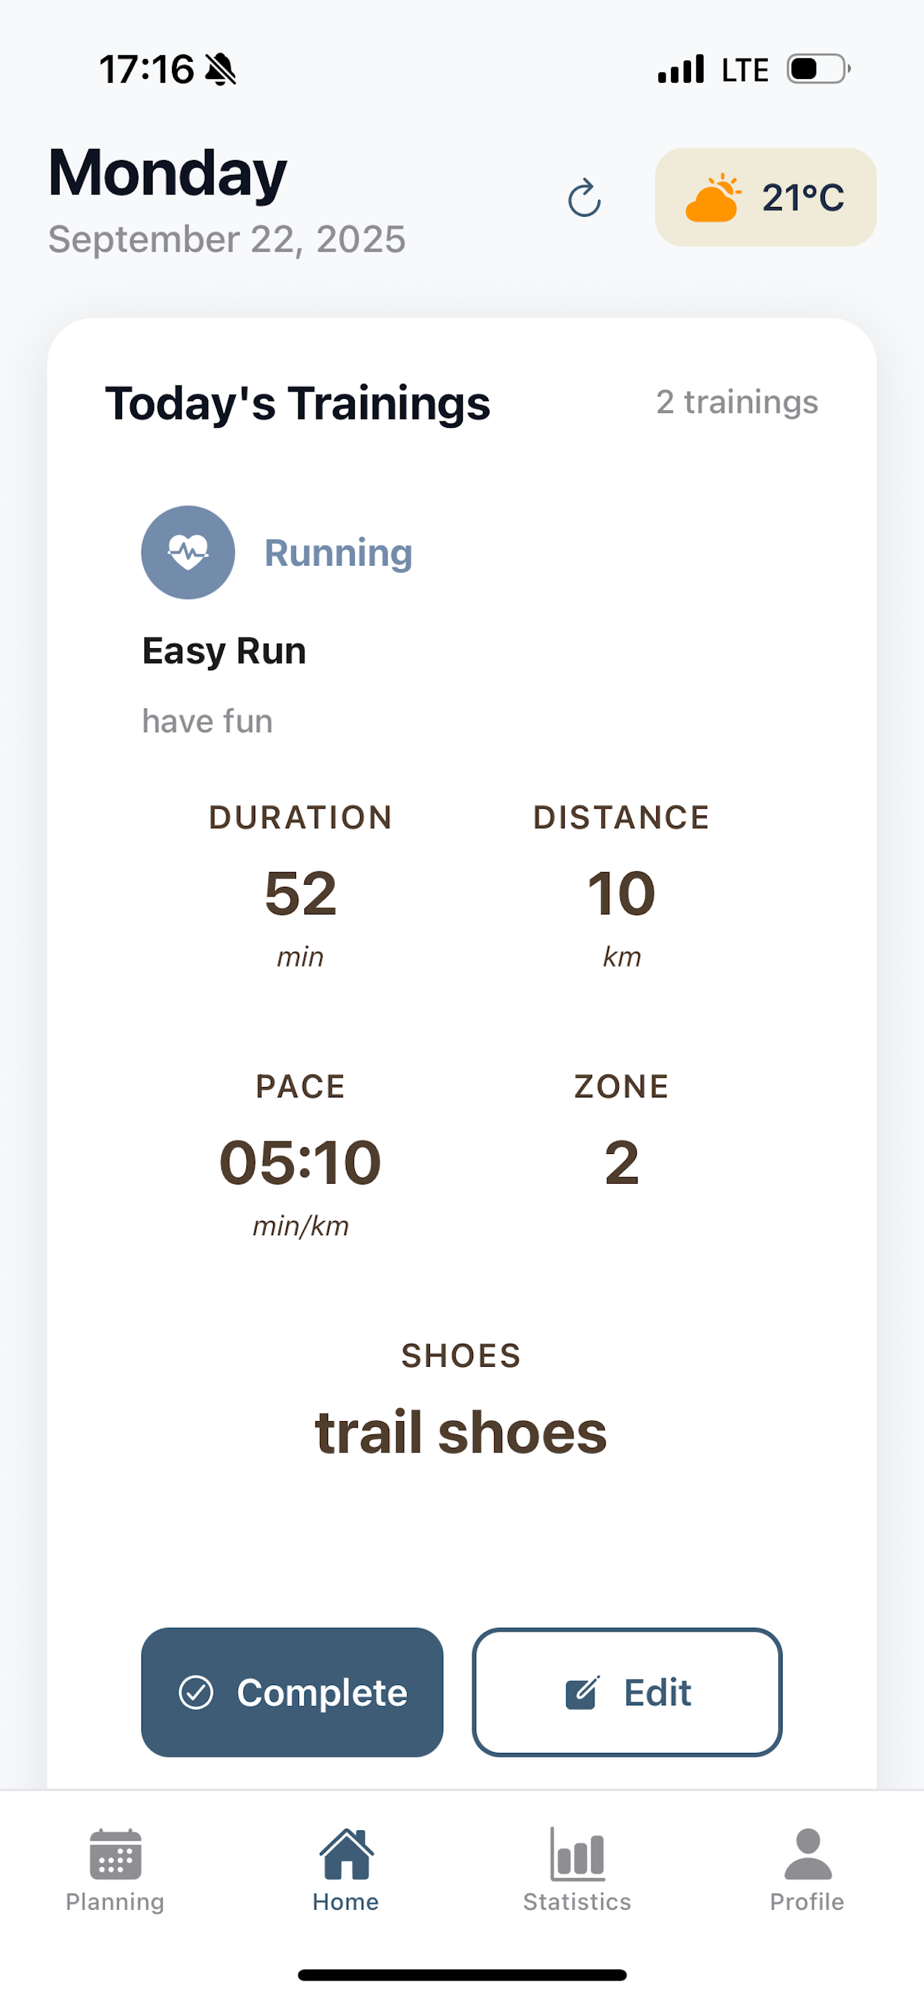Switch to the Home tab
Image resolution: width=924 pixels, height=2000 pixels.
[x=346, y=1870]
